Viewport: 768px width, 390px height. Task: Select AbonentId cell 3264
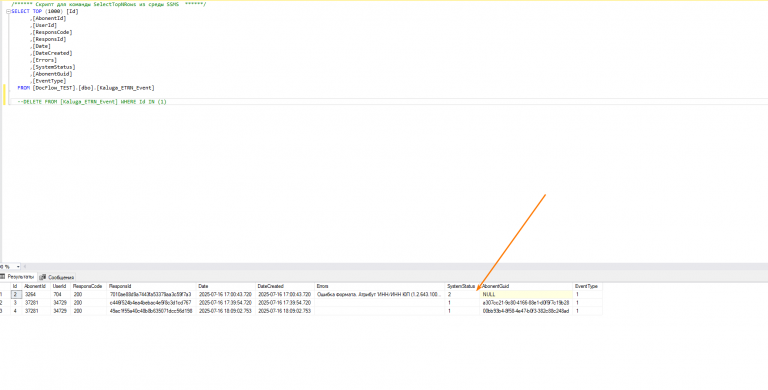coord(36,295)
